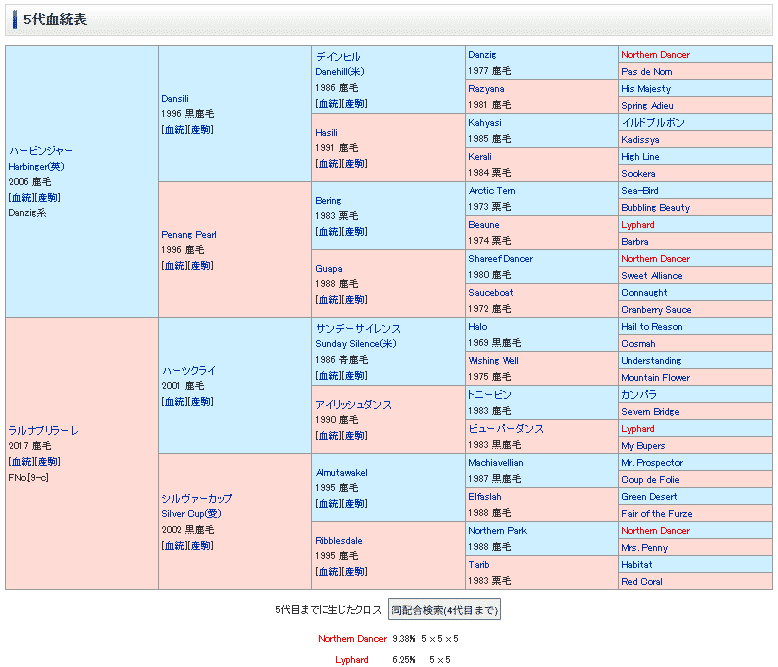Open the Habitat link
778x667 pixels.
[x=637, y=565]
